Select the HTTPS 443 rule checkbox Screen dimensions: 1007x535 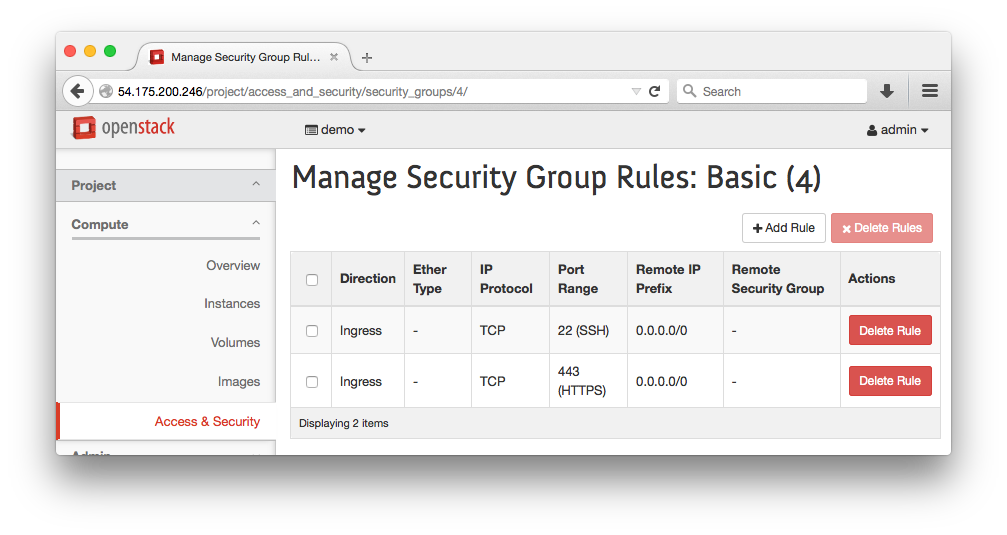click(312, 382)
